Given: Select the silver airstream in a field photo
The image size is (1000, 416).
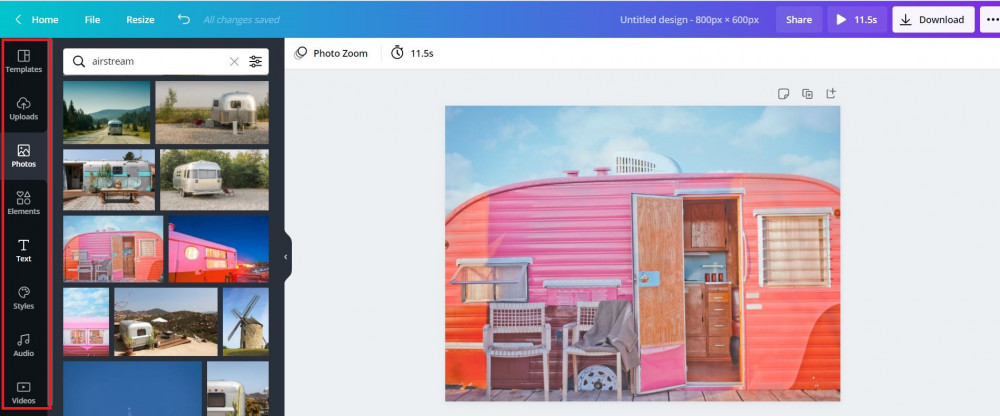Looking at the screenshot, I should [212, 112].
